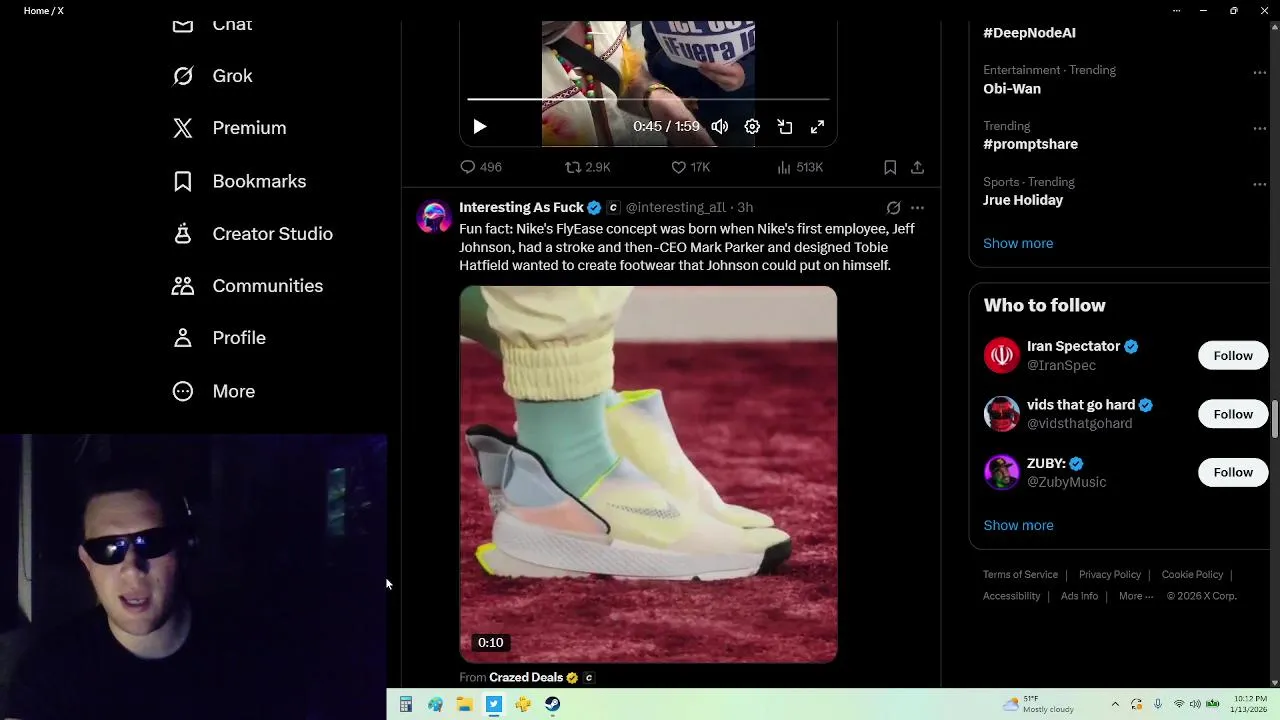Open the volume tray icon
The width and height of the screenshot is (1280, 720).
[x=1195, y=704]
